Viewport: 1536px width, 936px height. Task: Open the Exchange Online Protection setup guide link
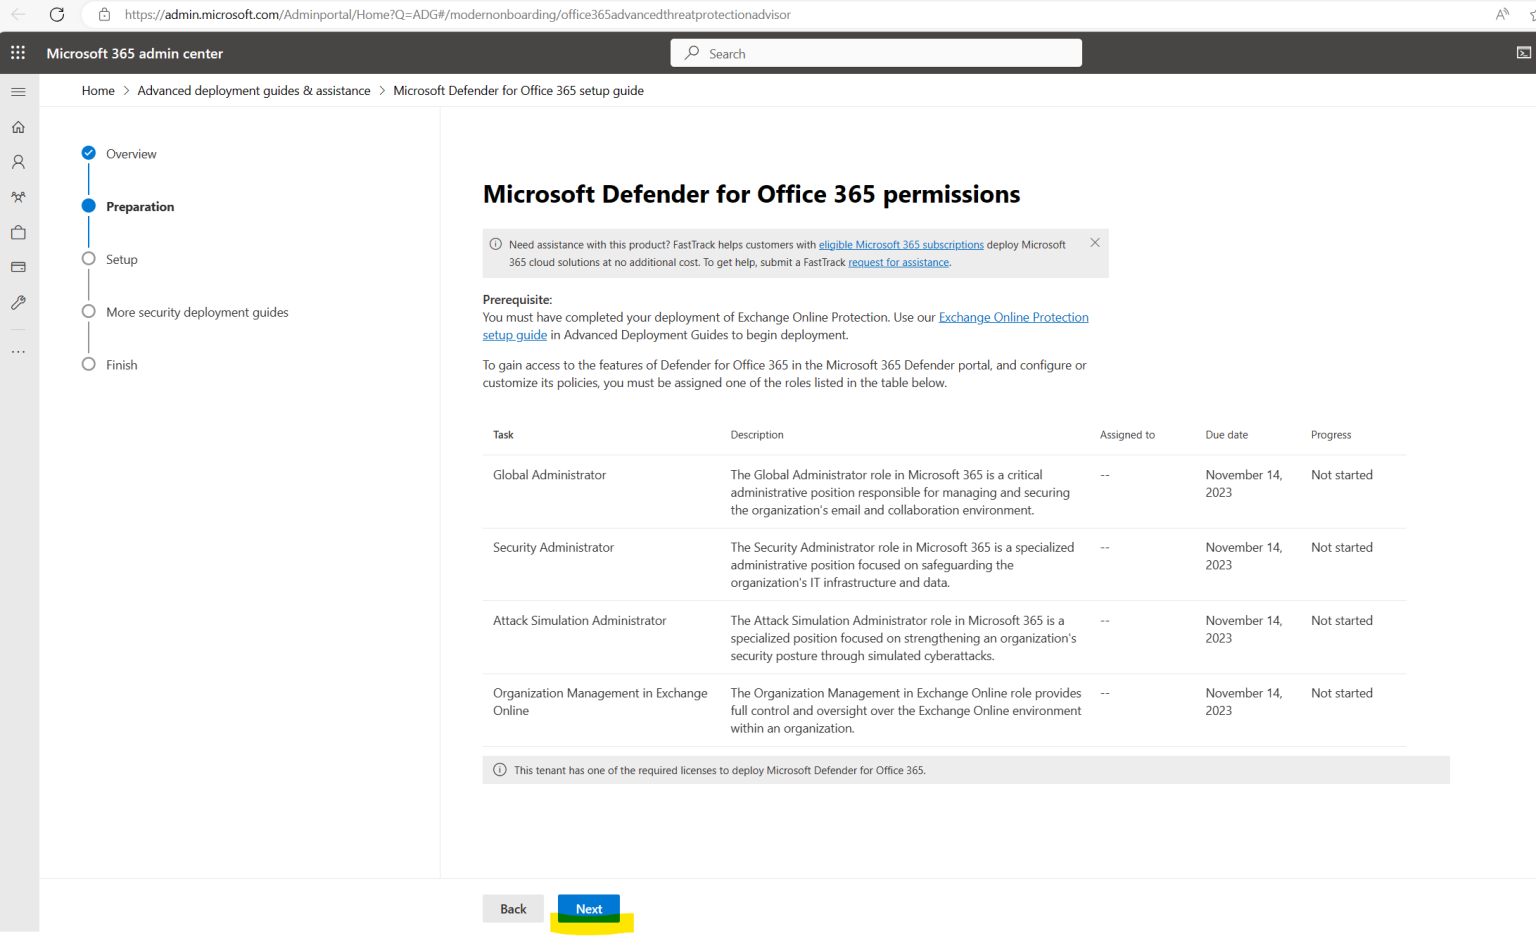(x=1013, y=316)
